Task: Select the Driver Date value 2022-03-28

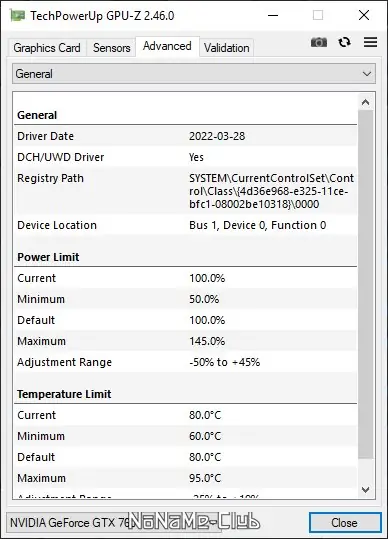Action: (x=217, y=136)
